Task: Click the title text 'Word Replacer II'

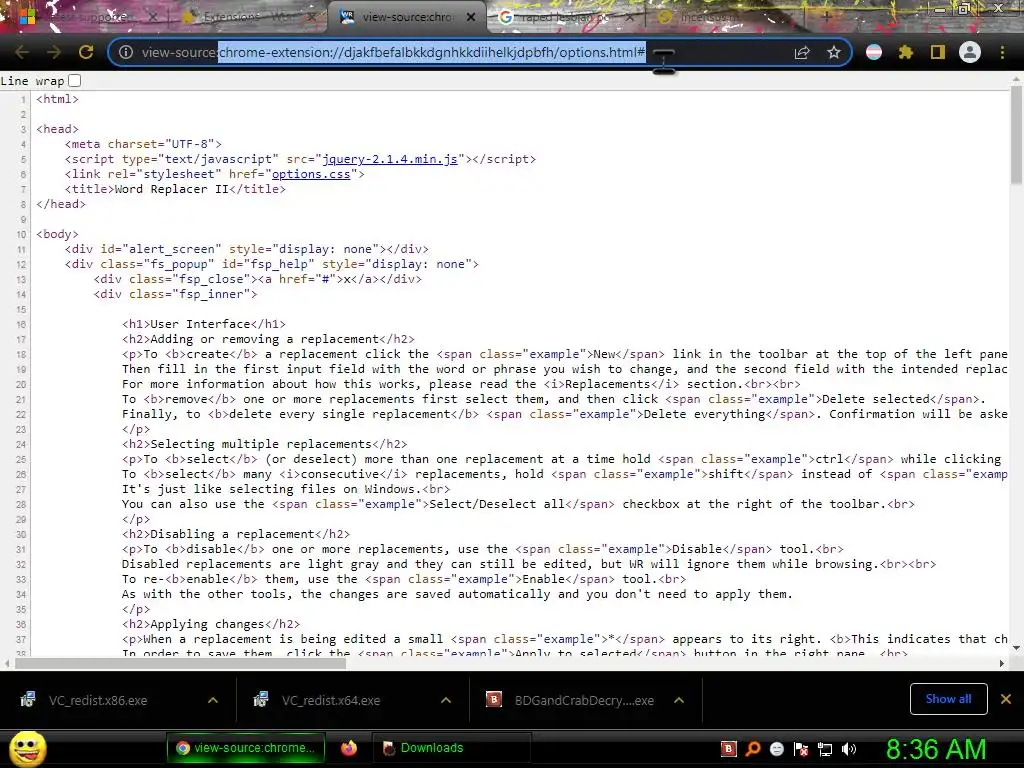Action: coord(171,189)
